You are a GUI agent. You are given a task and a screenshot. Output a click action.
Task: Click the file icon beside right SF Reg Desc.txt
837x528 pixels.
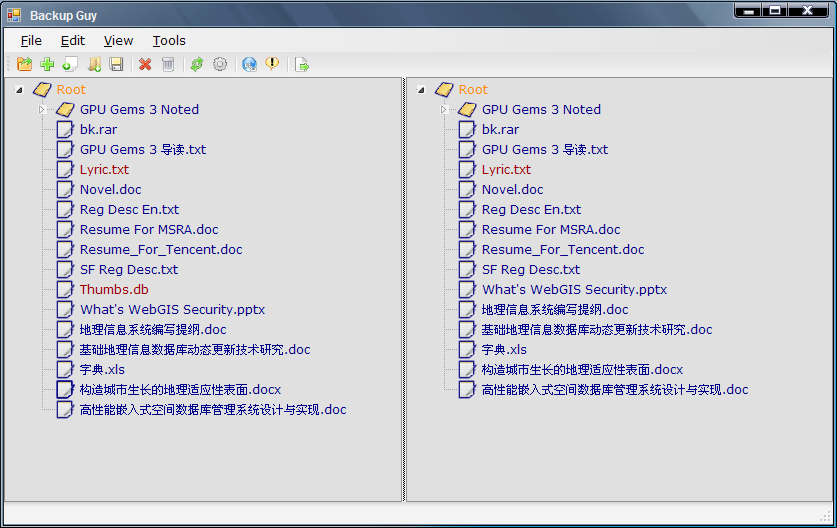tap(467, 270)
